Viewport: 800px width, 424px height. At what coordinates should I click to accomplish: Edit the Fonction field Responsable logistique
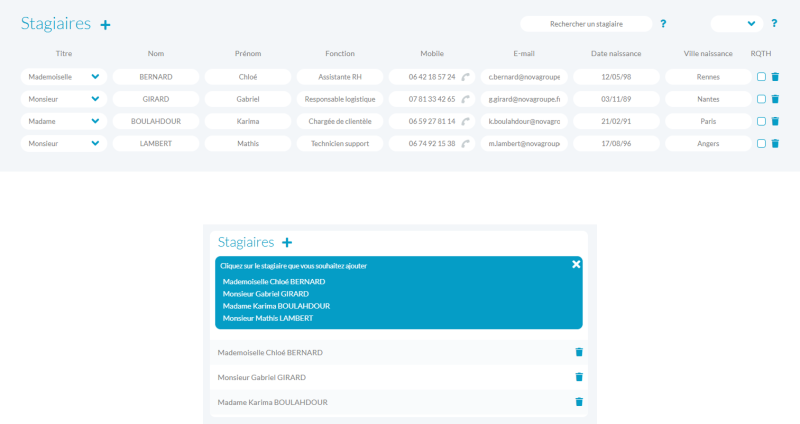pos(340,99)
